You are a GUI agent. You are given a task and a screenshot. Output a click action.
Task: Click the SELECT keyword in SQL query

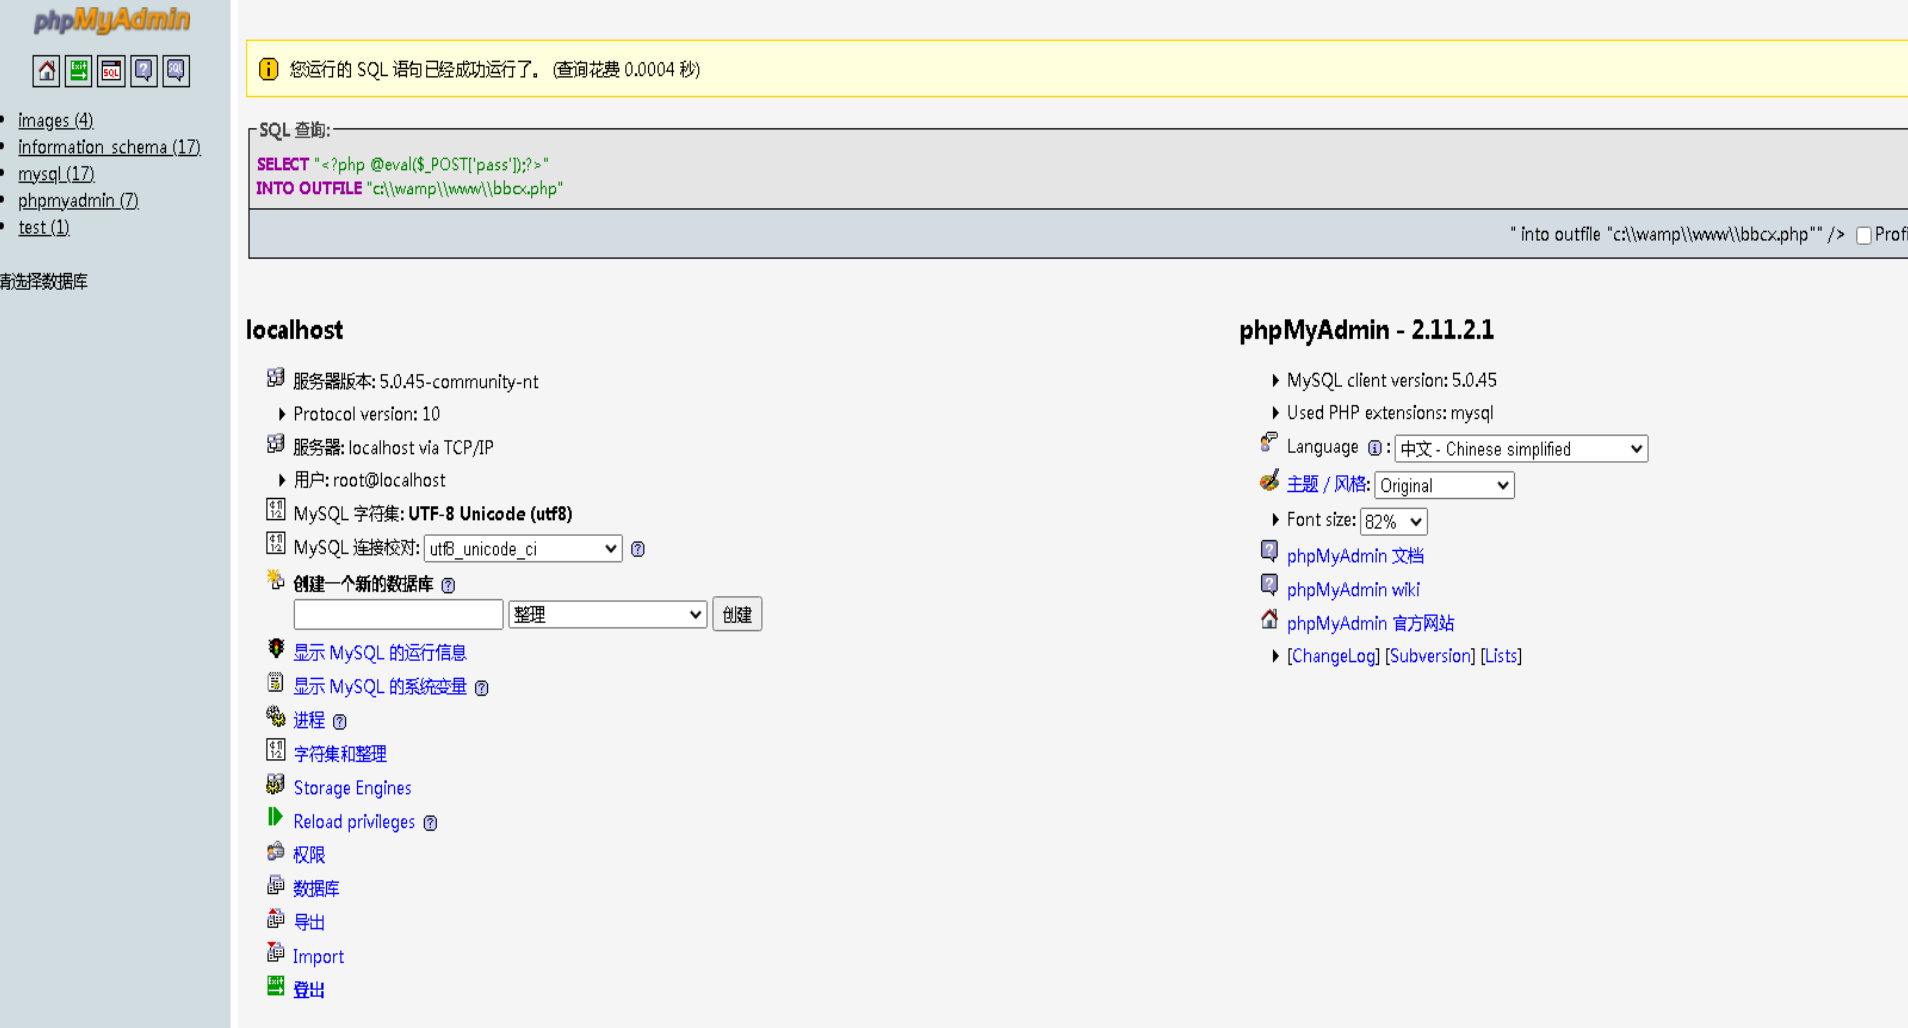pos(283,164)
